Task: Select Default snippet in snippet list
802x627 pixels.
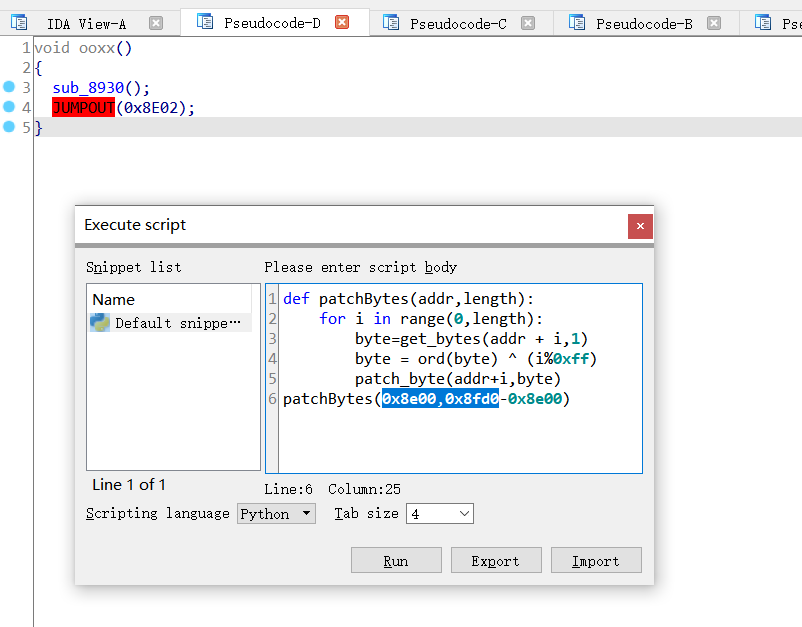Action: [x=171, y=323]
